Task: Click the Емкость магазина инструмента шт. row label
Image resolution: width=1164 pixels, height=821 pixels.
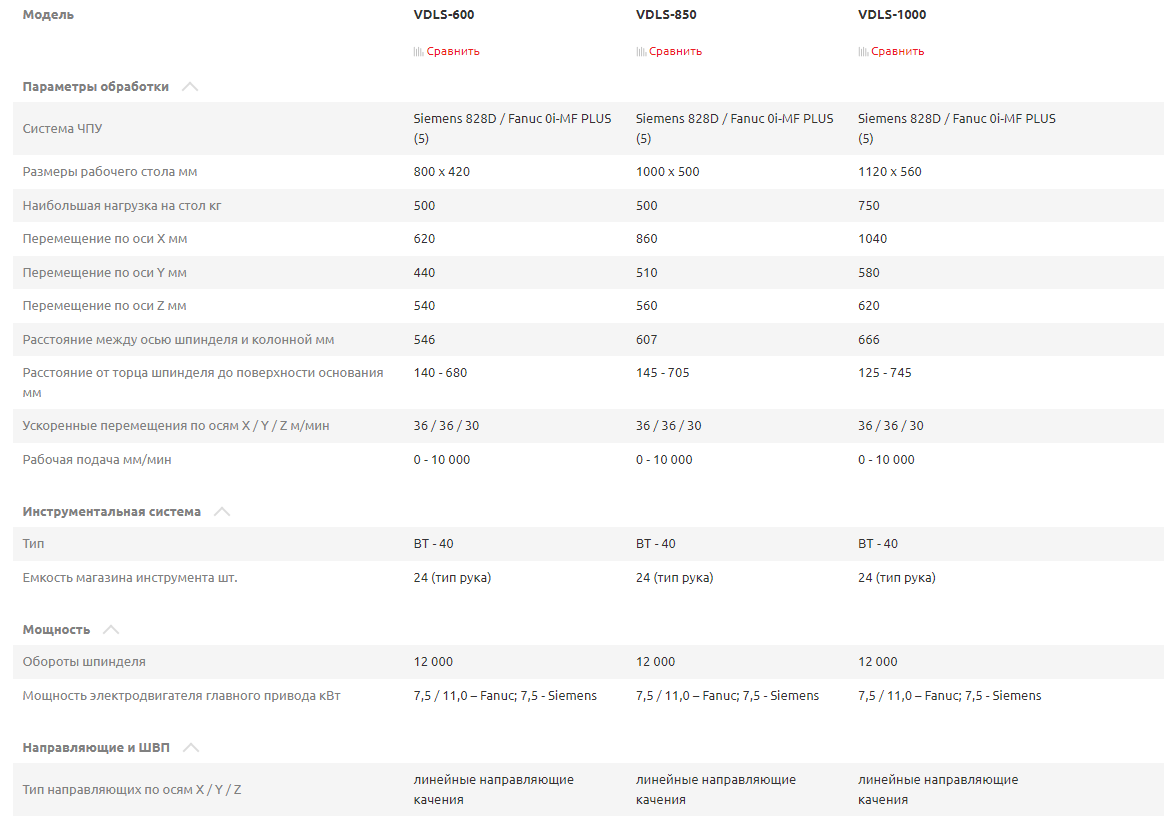Action: coord(130,578)
